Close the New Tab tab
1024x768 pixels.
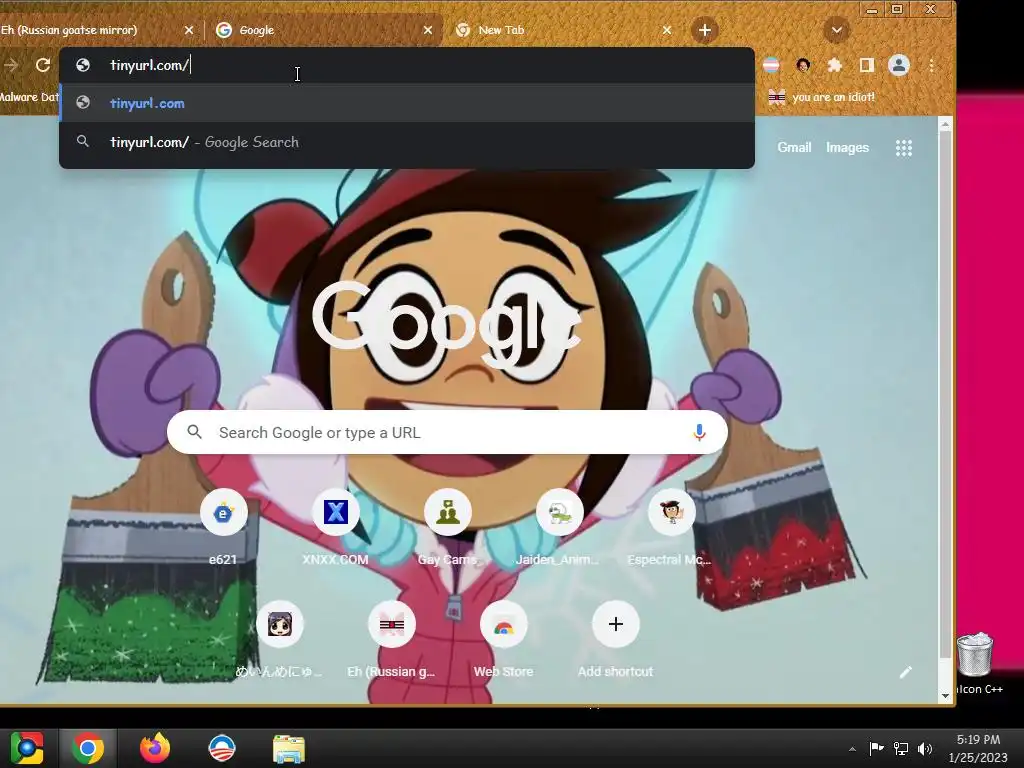pyautogui.click(x=667, y=30)
